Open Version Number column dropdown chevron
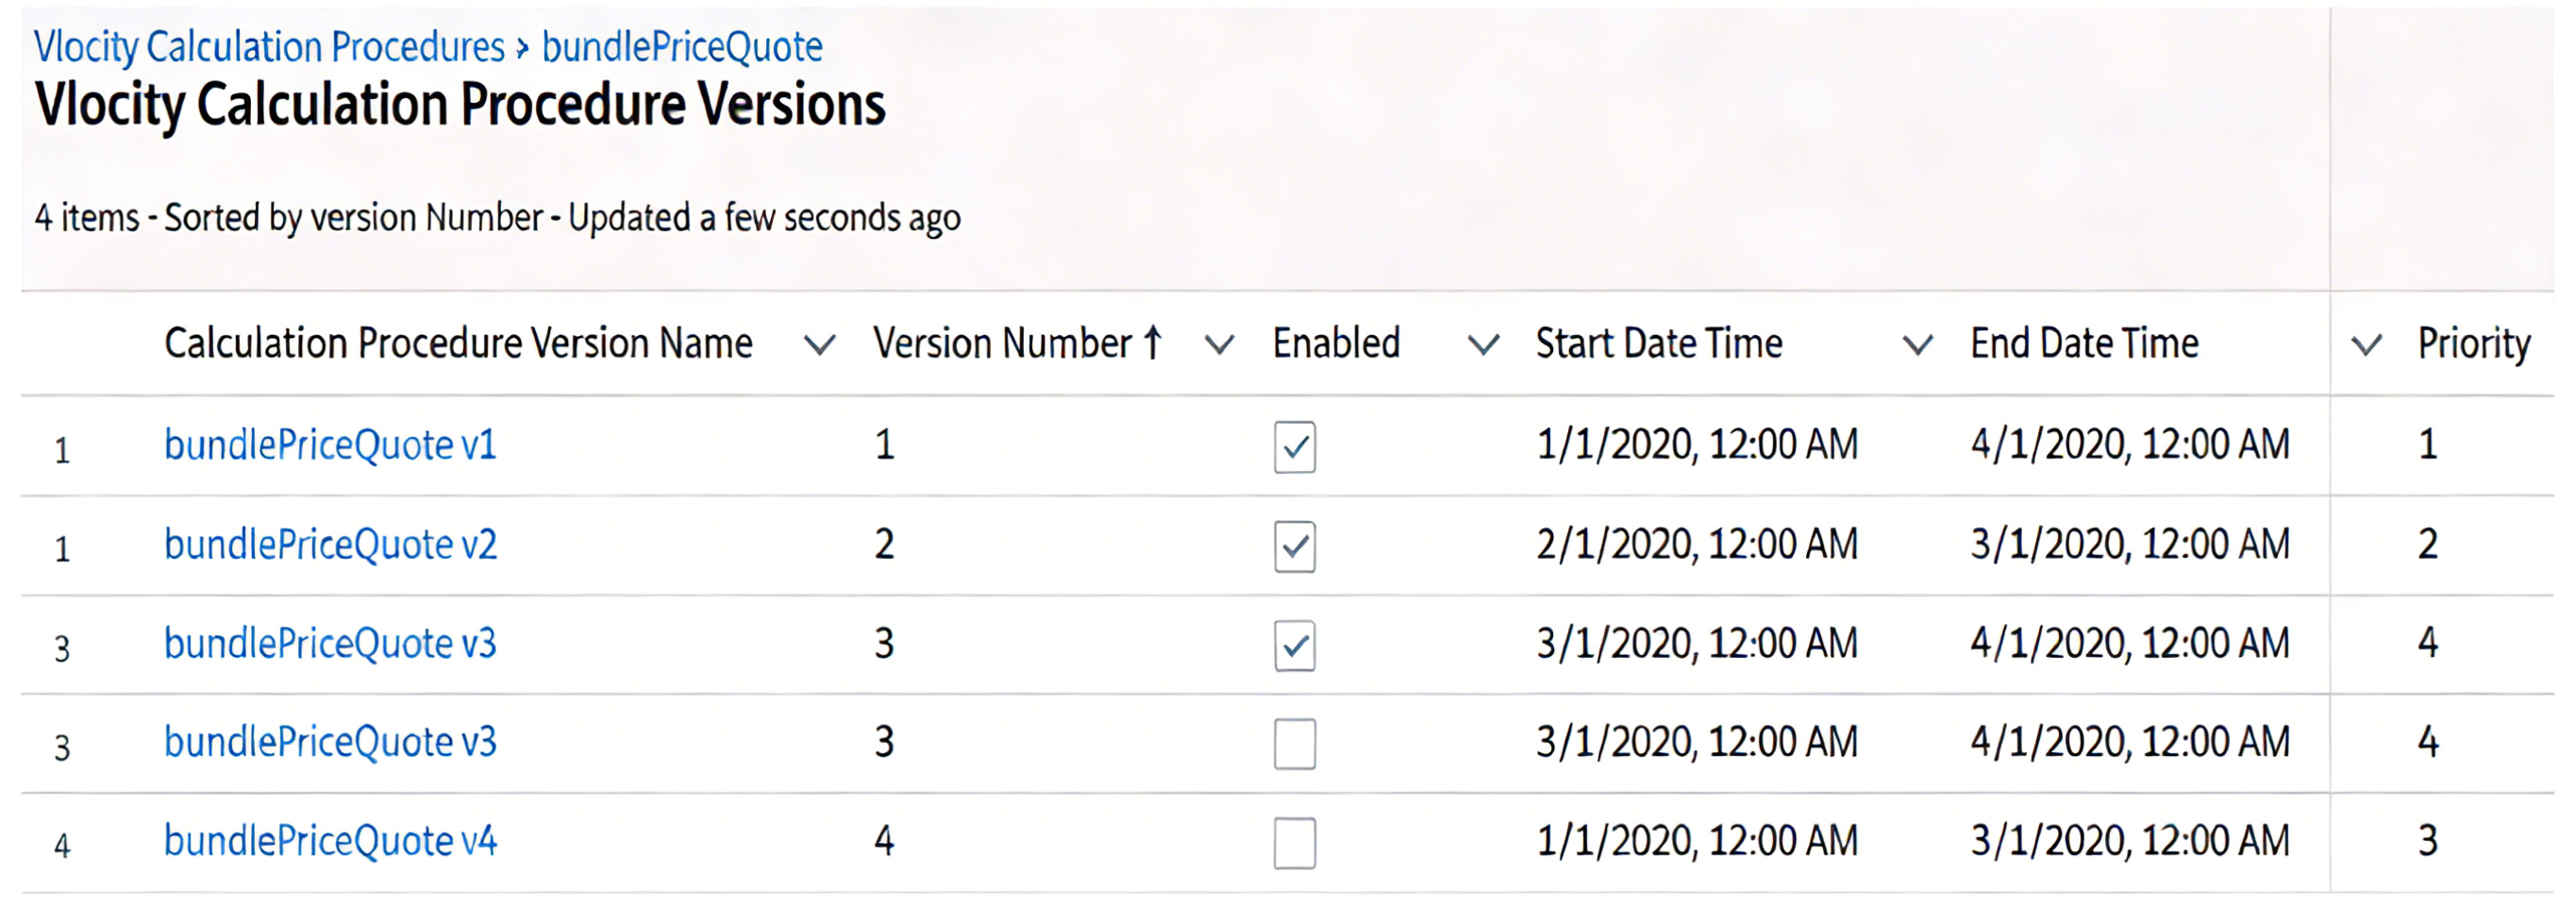Screen dimensions: 2576x907 tap(1218, 345)
